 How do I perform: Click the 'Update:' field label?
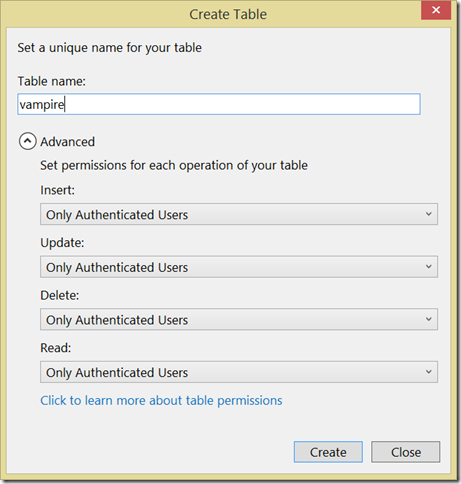(62, 243)
